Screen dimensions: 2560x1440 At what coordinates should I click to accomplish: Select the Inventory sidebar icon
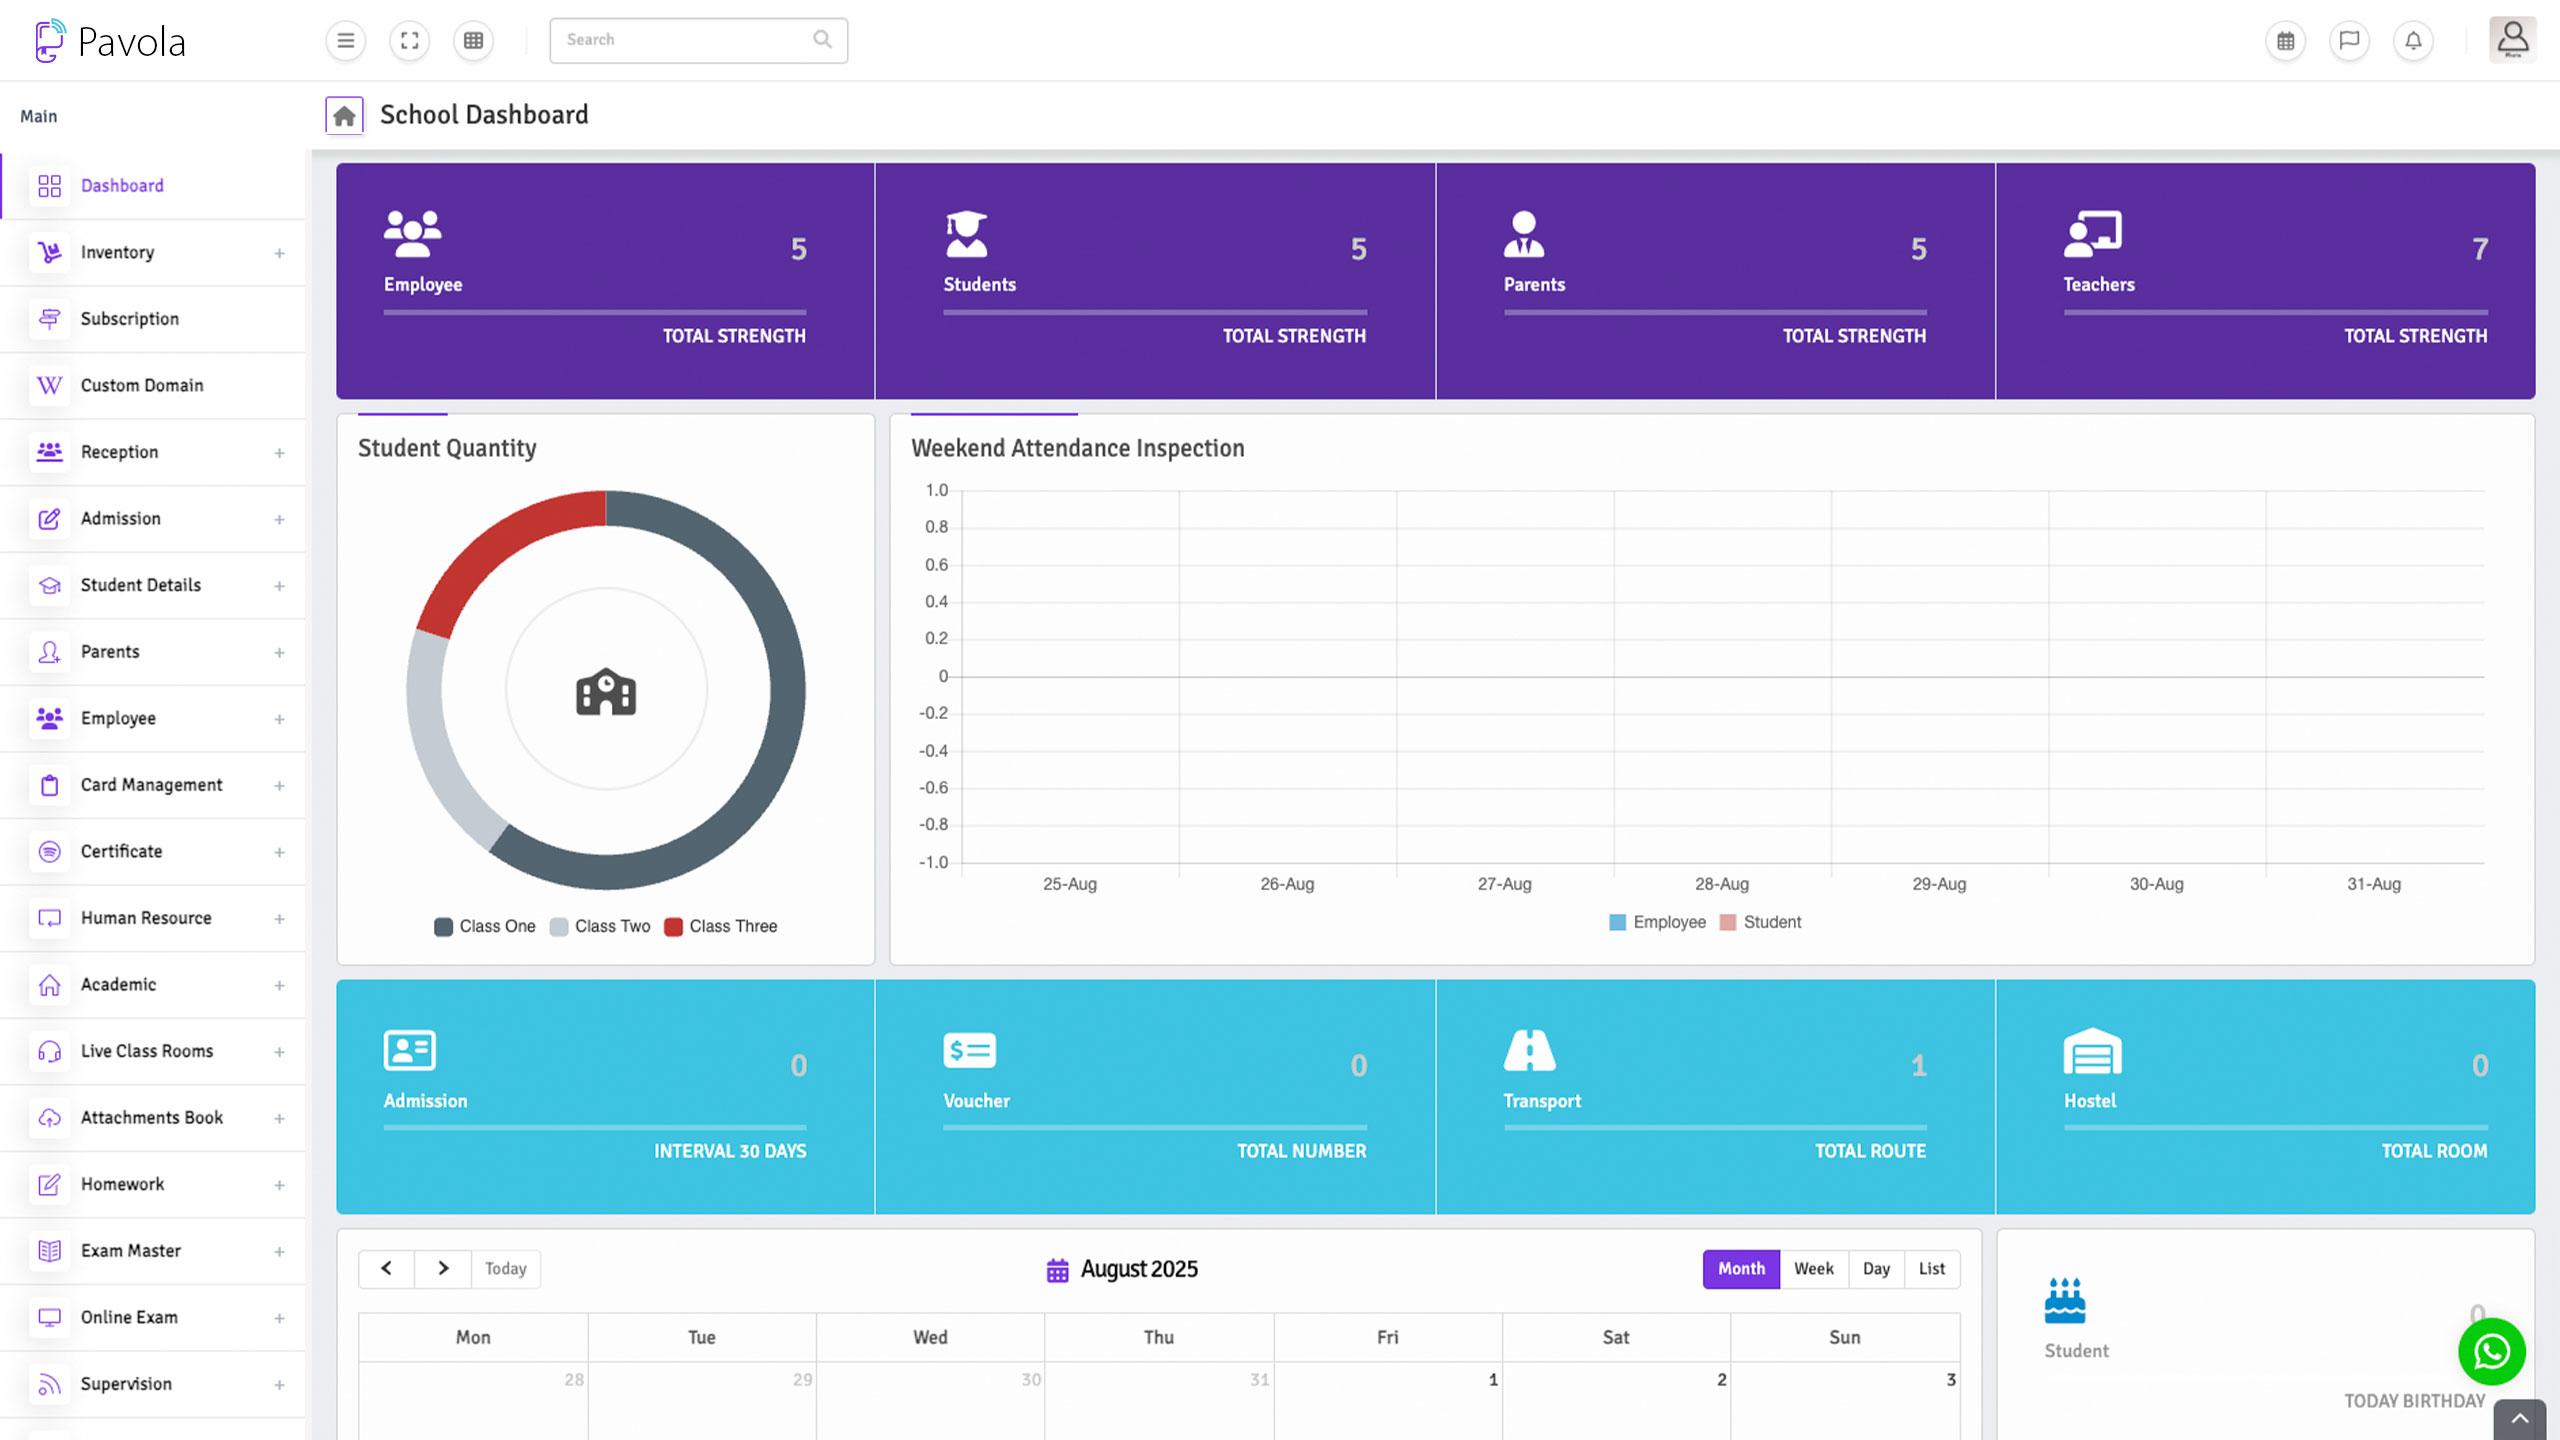click(49, 252)
